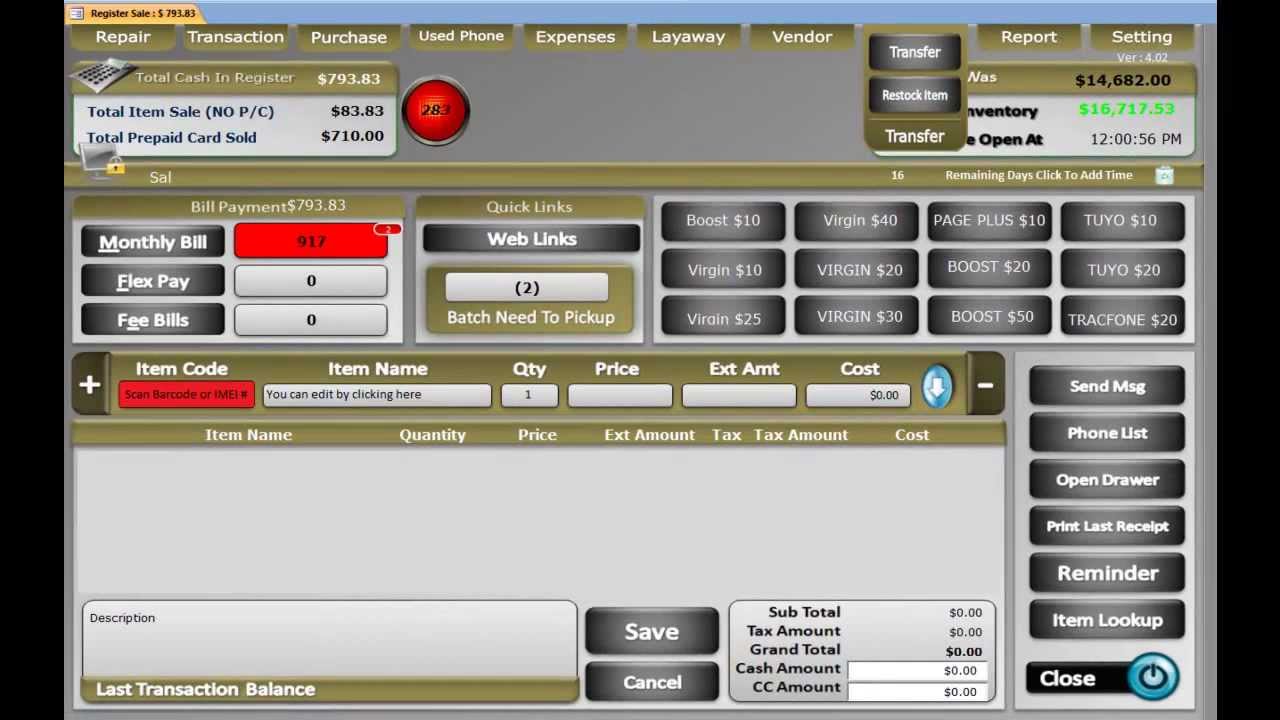Viewport: 1280px width, 720px height.
Task: Click the CC Amount field
Action: point(918,692)
